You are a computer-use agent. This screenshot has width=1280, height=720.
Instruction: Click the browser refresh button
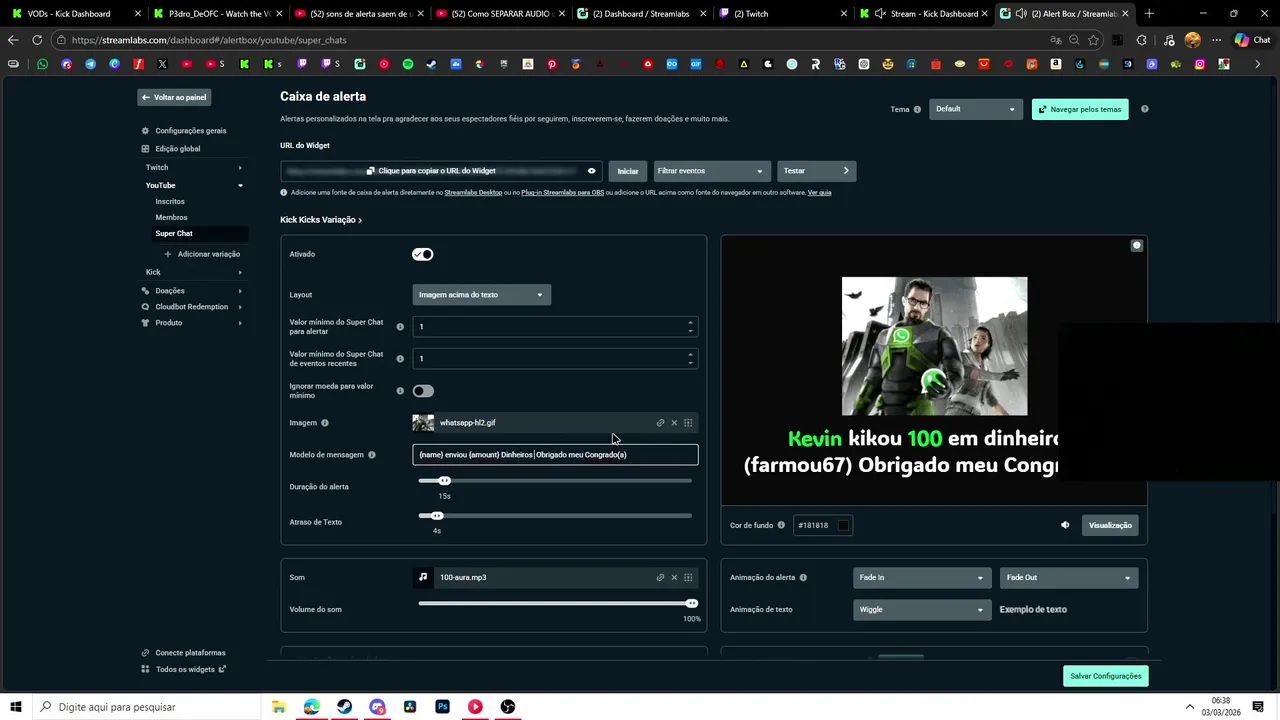(x=37, y=40)
